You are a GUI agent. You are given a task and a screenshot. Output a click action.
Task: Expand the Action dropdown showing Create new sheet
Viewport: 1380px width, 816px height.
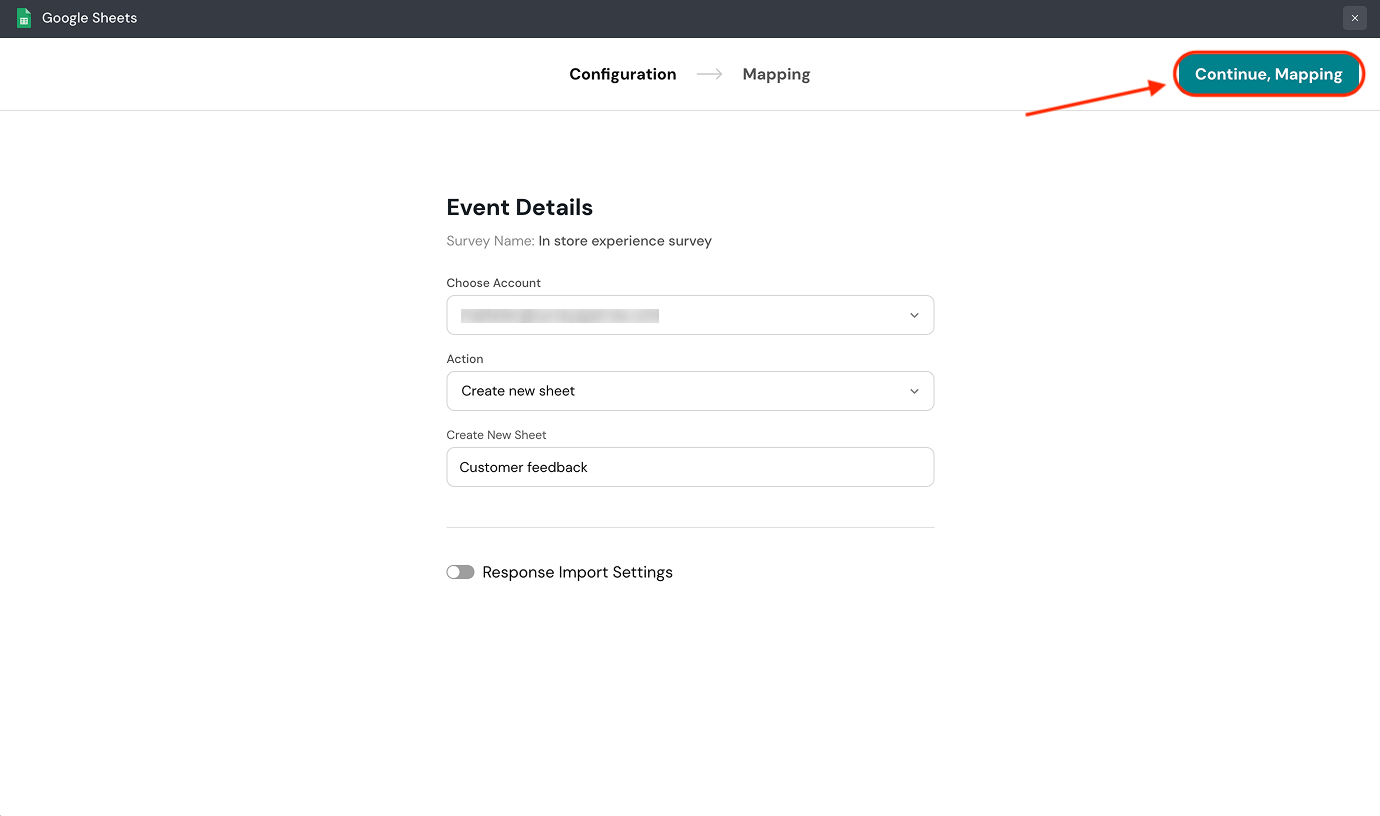pyautogui.click(x=690, y=391)
